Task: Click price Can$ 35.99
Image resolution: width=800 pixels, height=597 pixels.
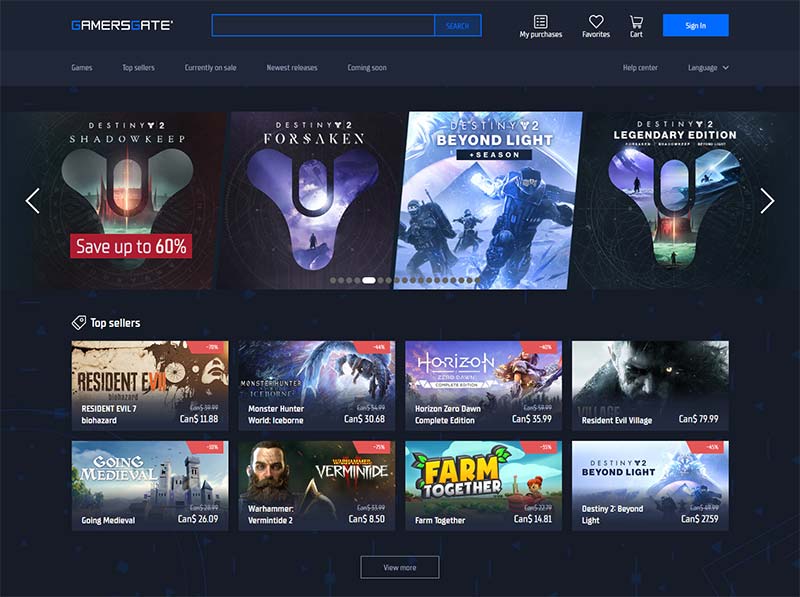Action: tap(532, 419)
